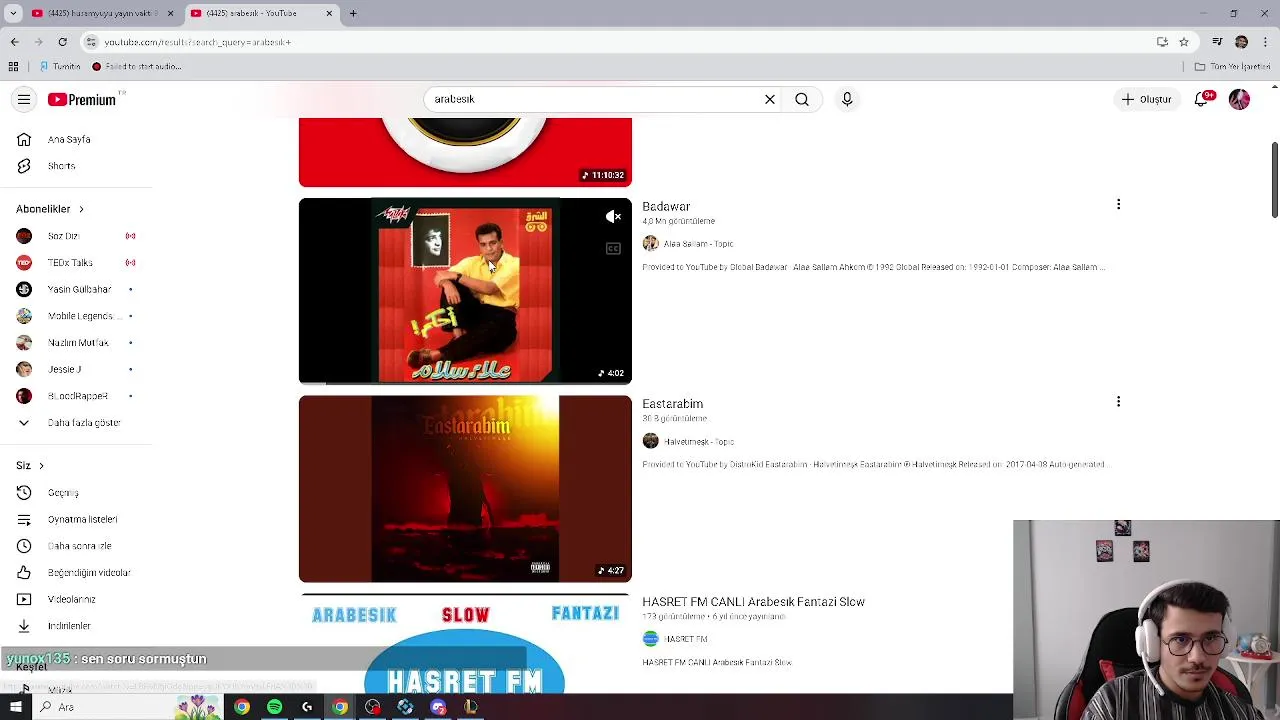Reload the page
This screenshot has height=720, width=1280.
[62, 42]
